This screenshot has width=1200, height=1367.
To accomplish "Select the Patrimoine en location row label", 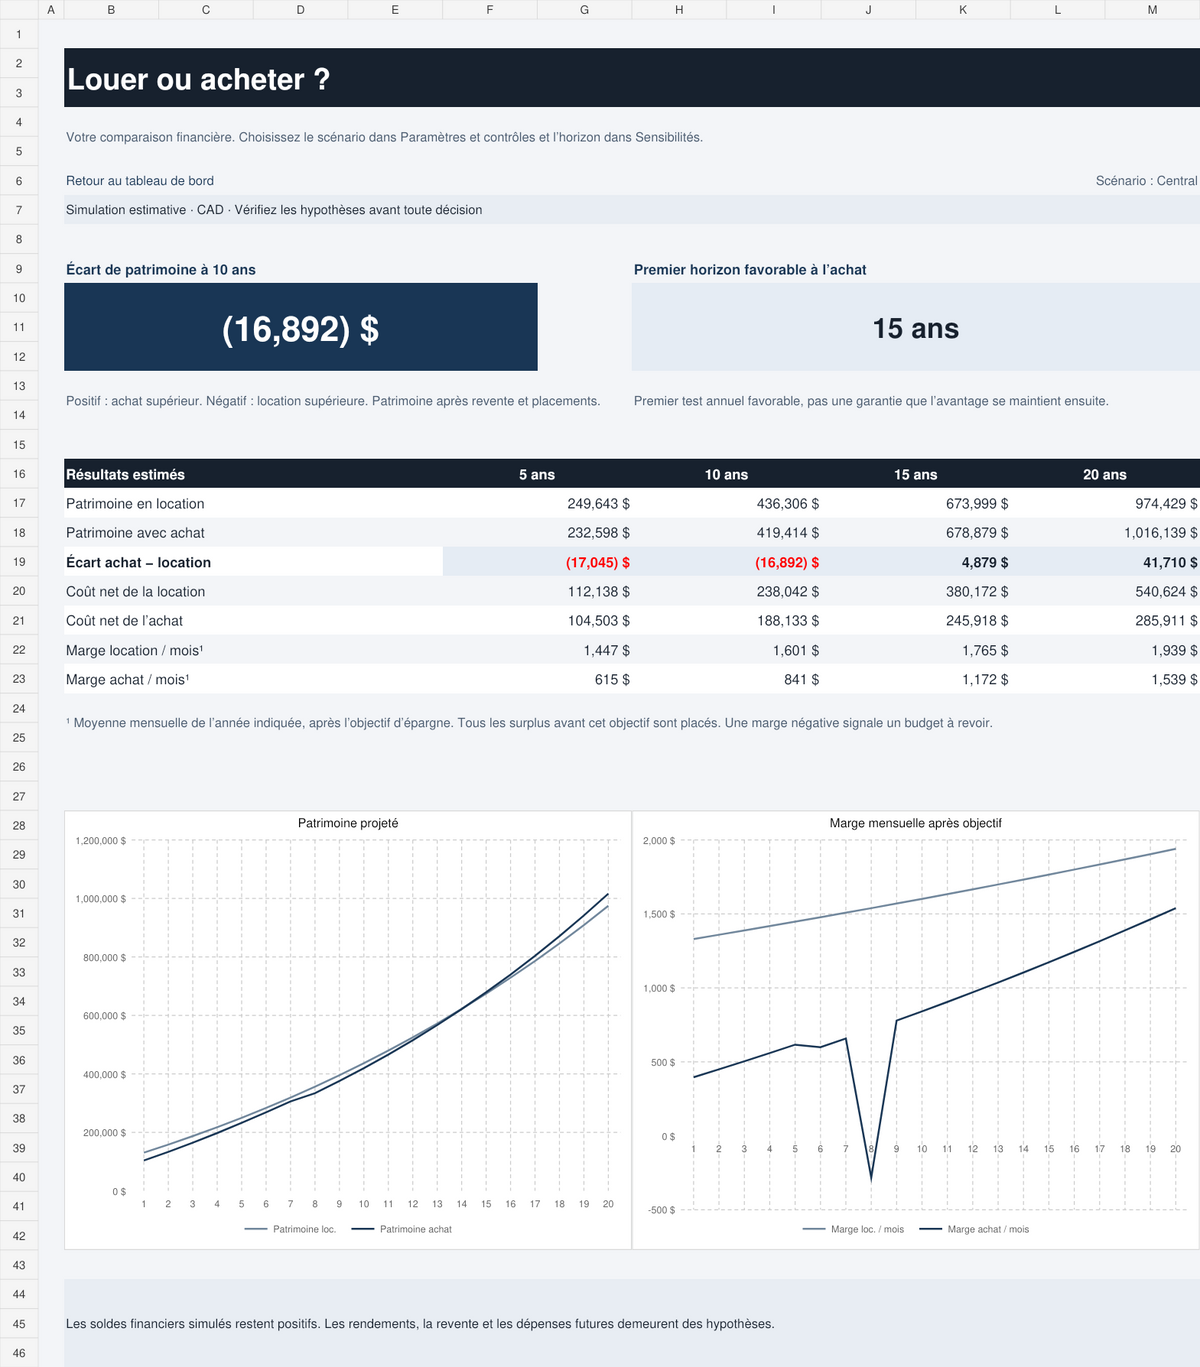I will pos(135,503).
